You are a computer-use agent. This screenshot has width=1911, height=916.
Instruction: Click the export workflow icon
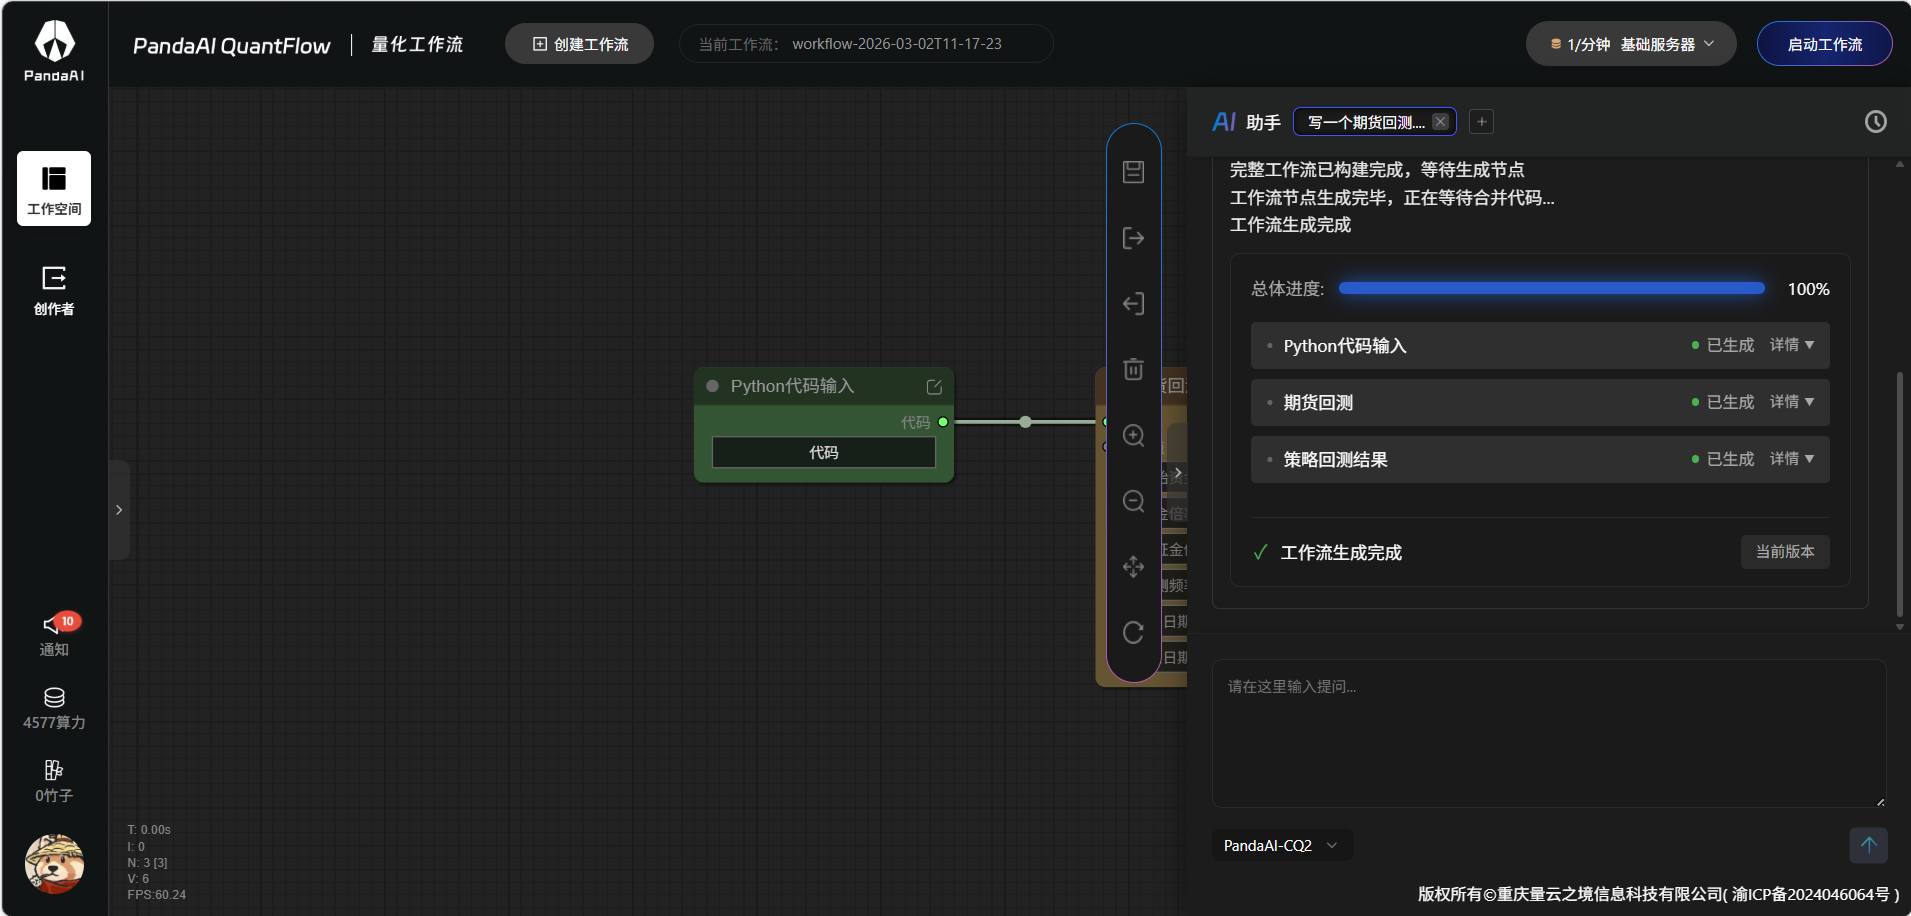[1133, 238]
